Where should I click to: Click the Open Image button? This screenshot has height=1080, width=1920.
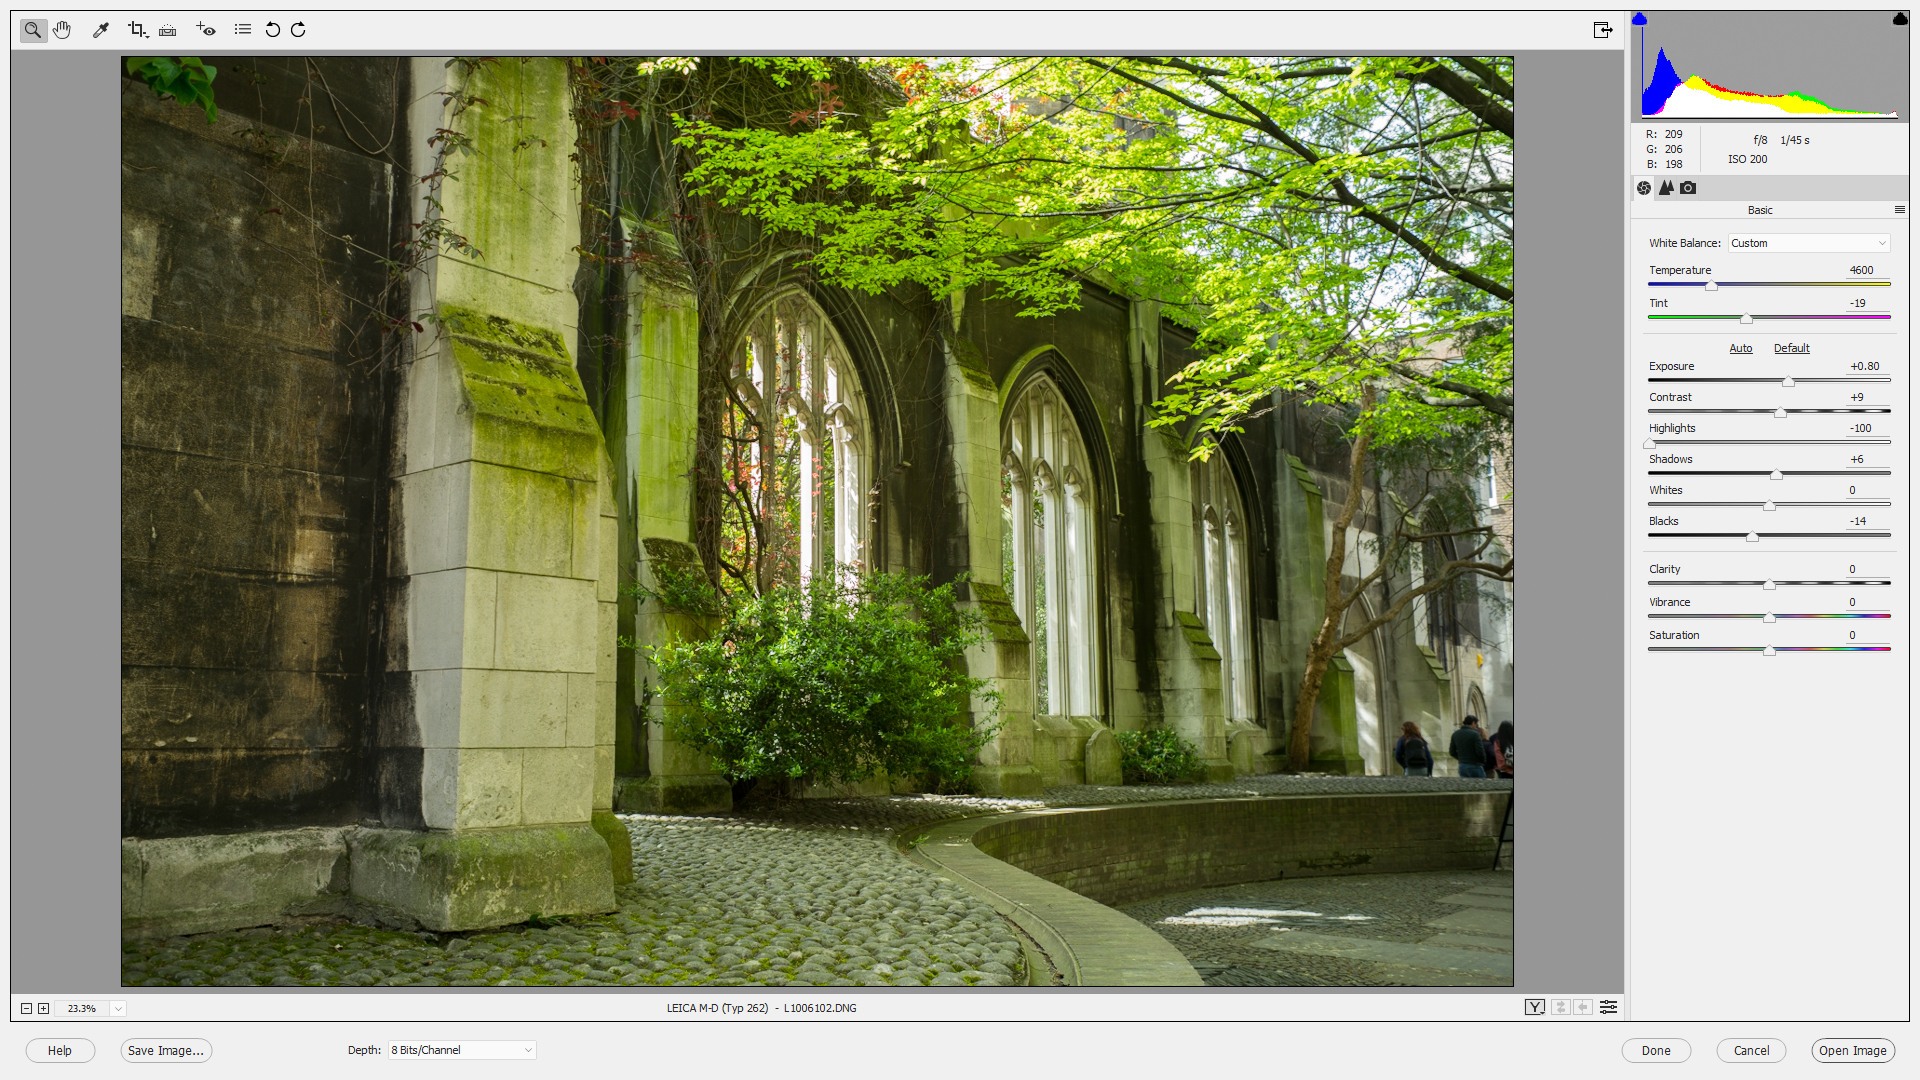[x=1852, y=1050]
